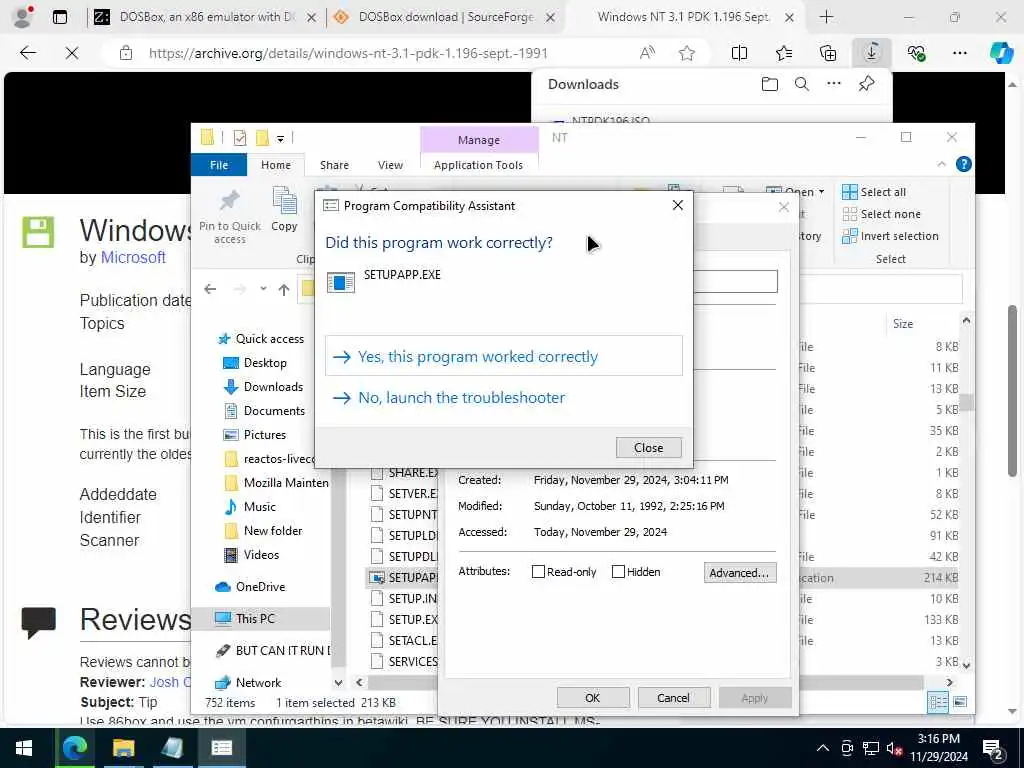Open Windows Start menu

24,748
